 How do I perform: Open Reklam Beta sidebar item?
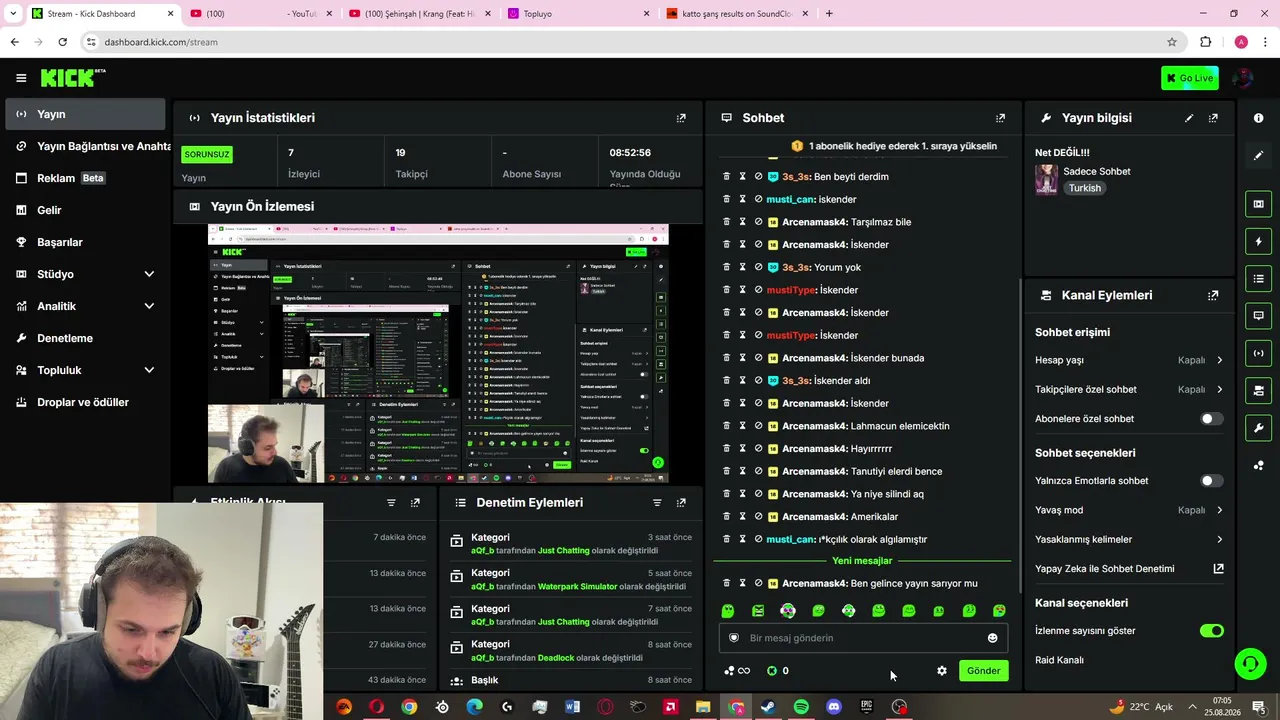[x=85, y=178]
